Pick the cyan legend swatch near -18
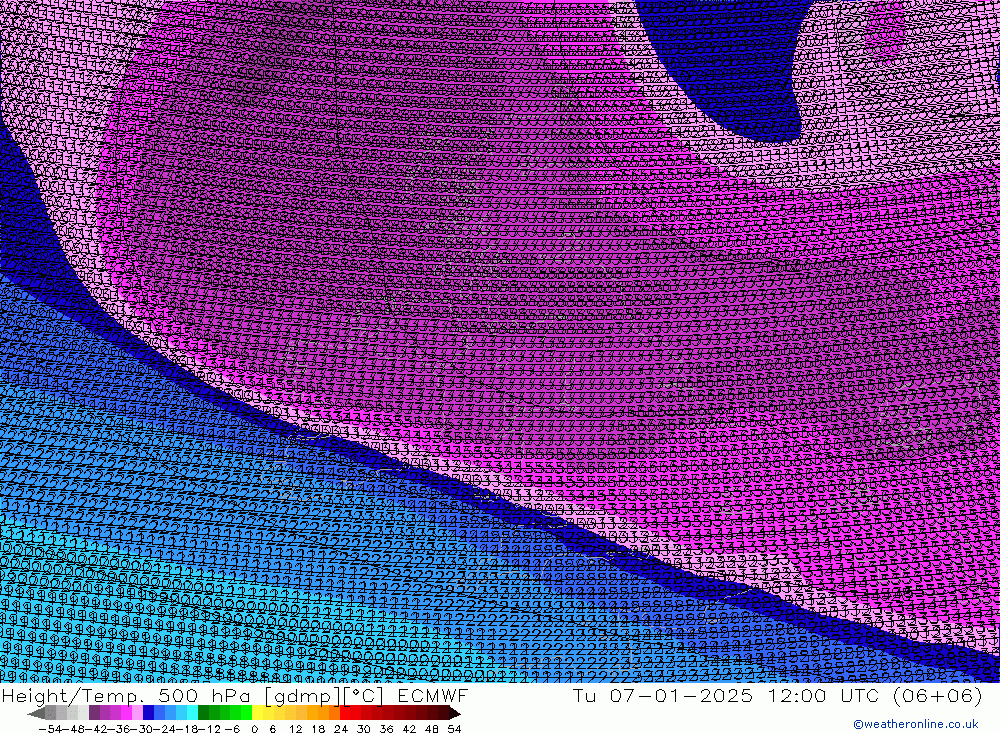This screenshot has width=1000, height=733. click(192, 713)
